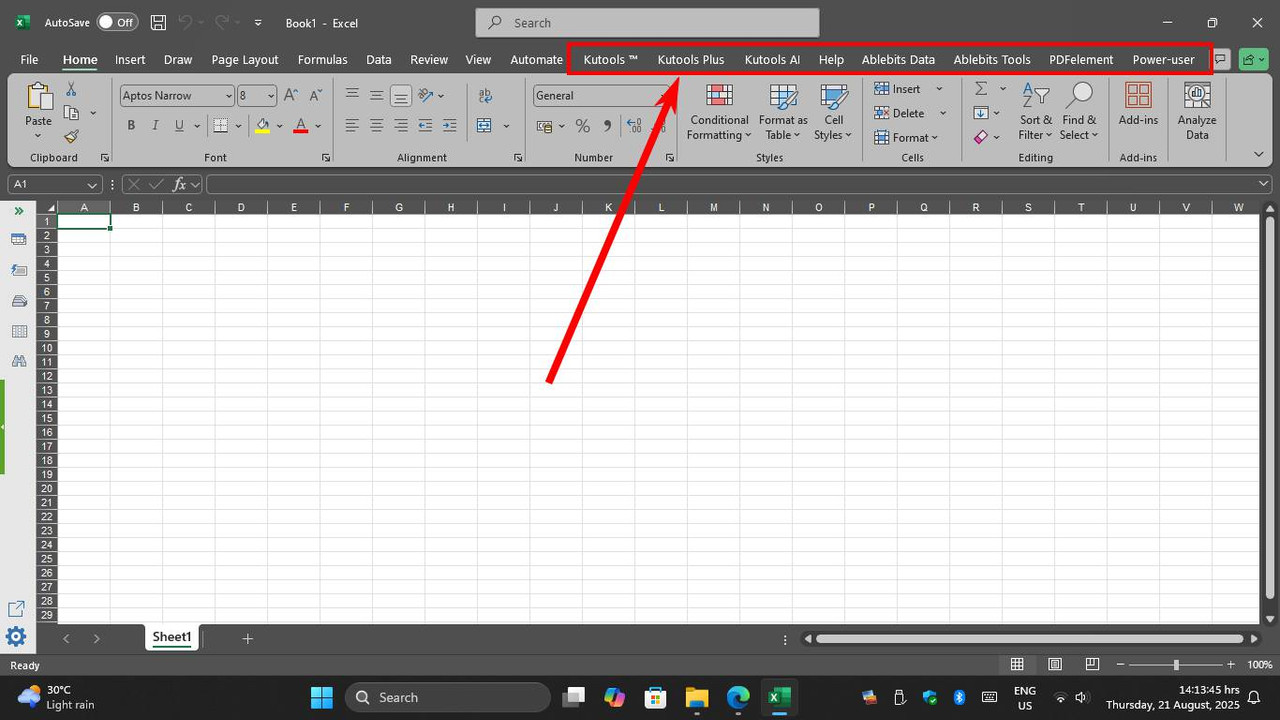This screenshot has height=720, width=1280.
Task: Click the Insert button in Cells group
Action: [x=897, y=89]
